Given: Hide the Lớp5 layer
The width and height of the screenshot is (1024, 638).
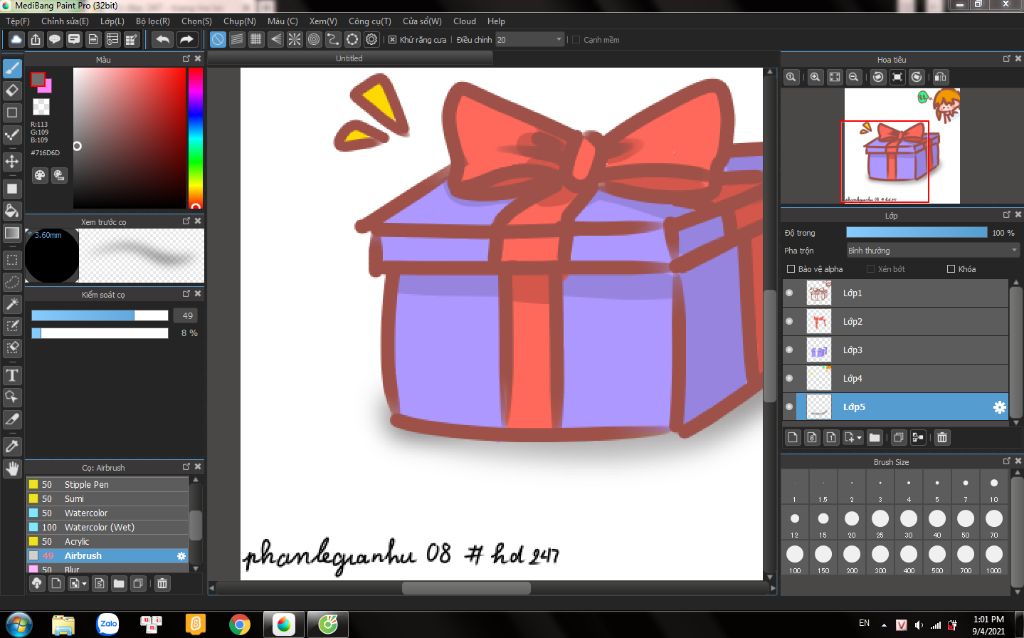Looking at the screenshot, I should point(789,407).
